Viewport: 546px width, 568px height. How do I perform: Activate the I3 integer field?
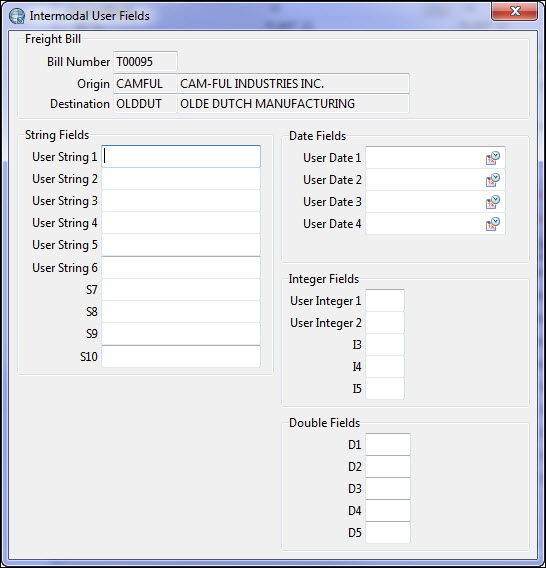click(x=385, y=345)
